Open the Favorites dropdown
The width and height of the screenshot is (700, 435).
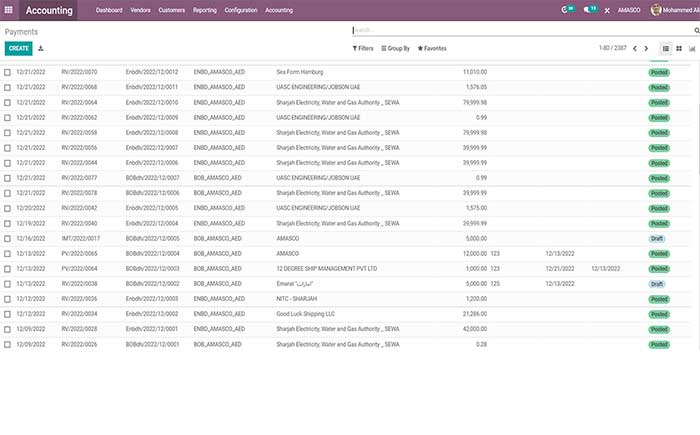432,48
